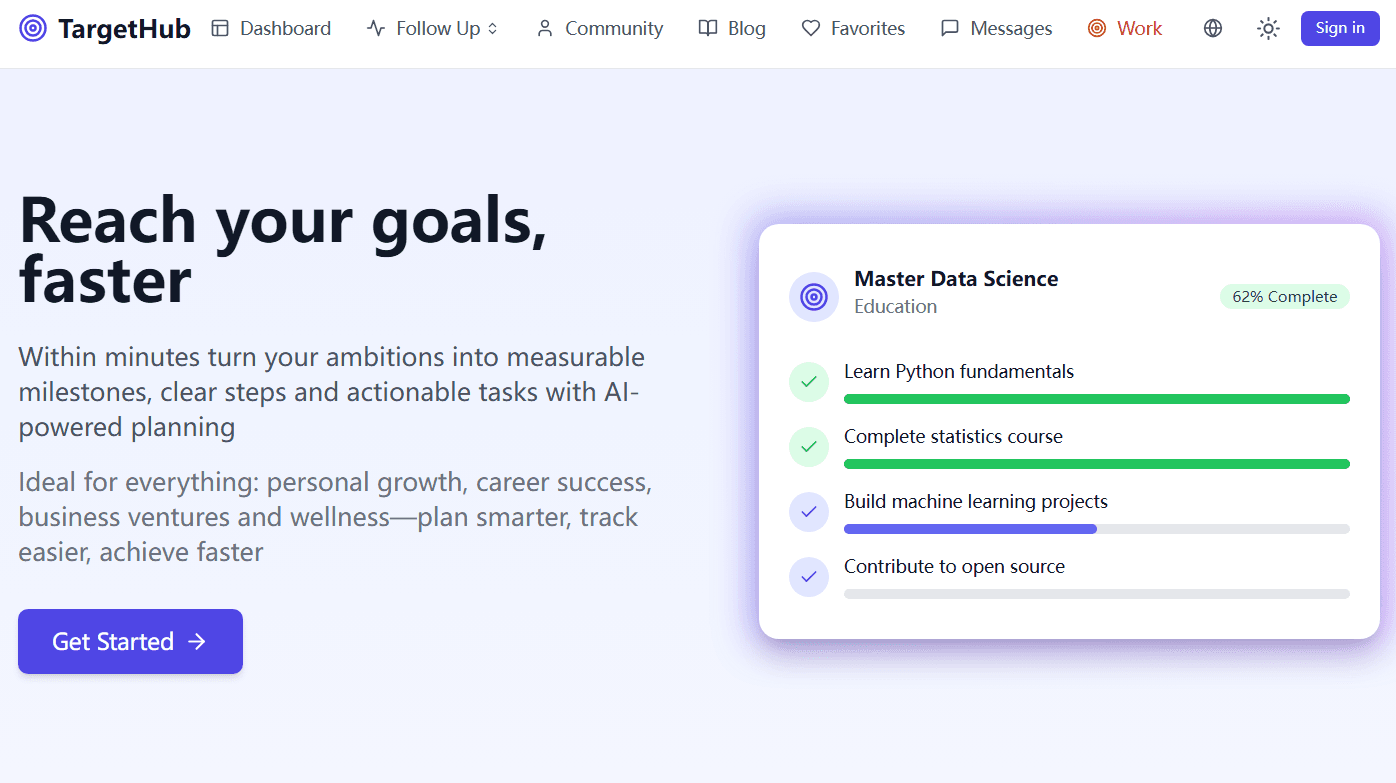Toggle the Learn Python fundamentals checkmark
This screenshot has width=1396, height=783.
[x=809, y=382]
